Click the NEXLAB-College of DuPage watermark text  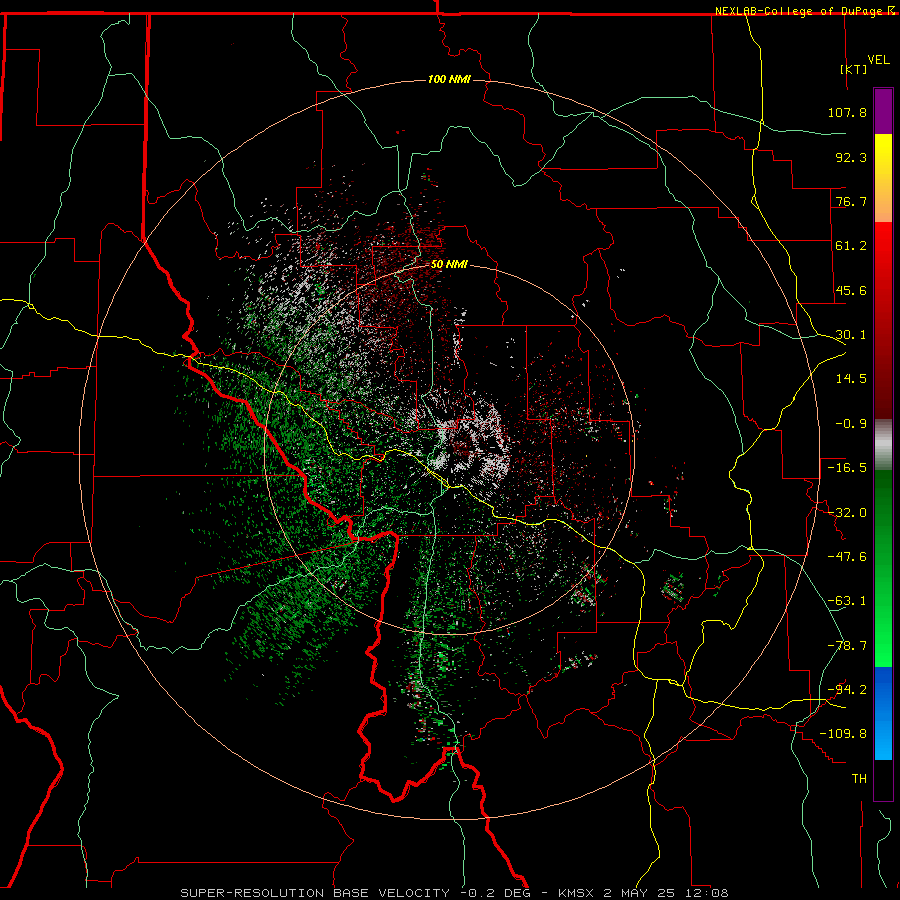pos(805,11)
